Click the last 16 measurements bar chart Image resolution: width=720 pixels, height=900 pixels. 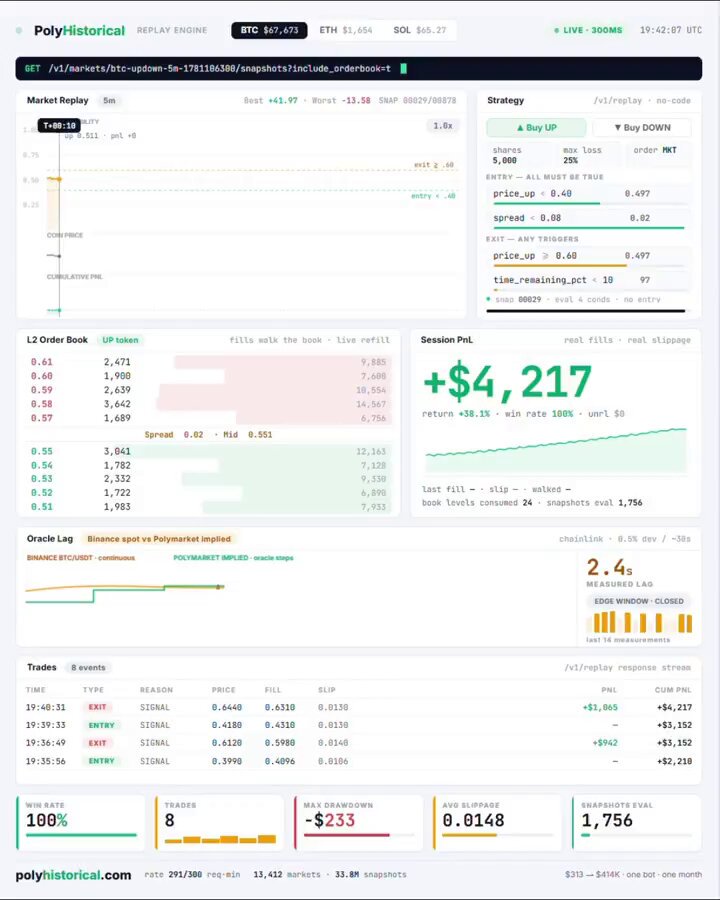click(639, 622)
